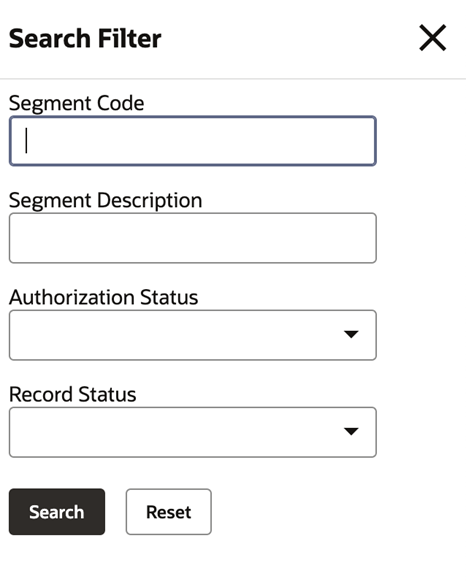Place cursor in the active Segment Code box

coord(193,141)
